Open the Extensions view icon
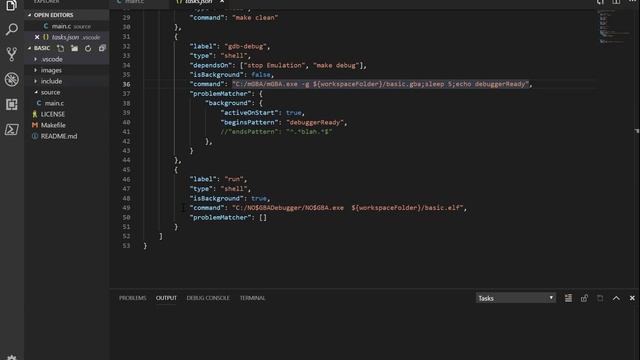This screenshot has height=360, width=640. tap(11, 104)
